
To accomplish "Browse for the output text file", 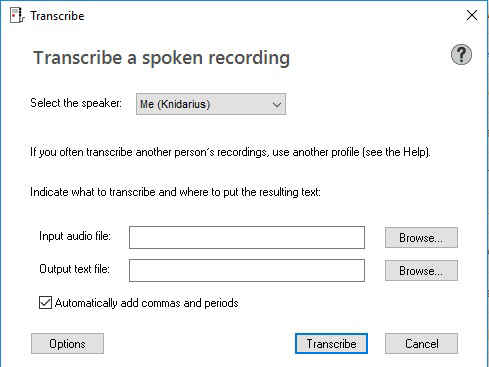I will [421, 271].
